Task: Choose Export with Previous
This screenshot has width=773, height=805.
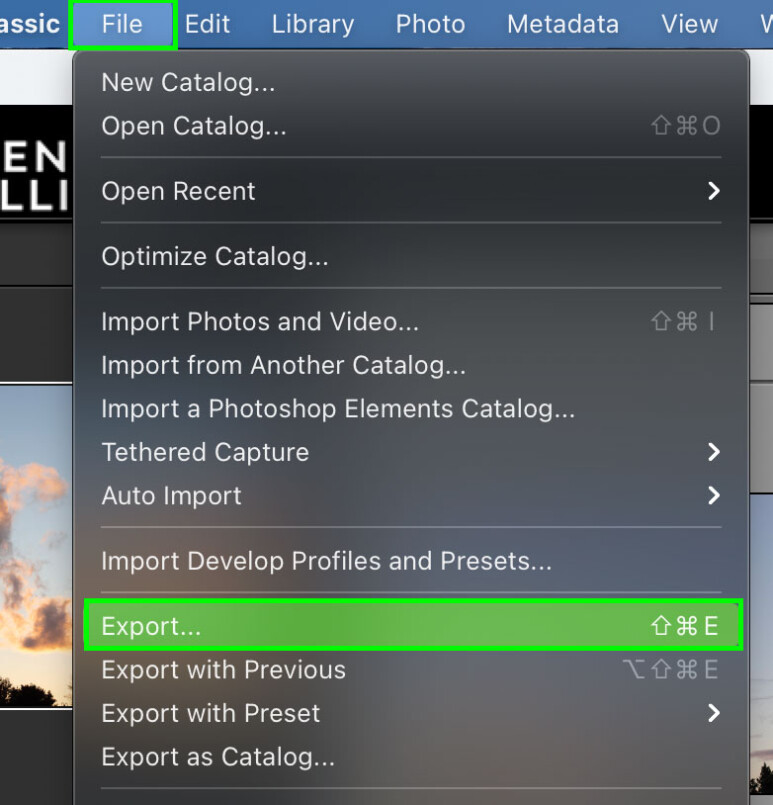Action: [222, 669]
